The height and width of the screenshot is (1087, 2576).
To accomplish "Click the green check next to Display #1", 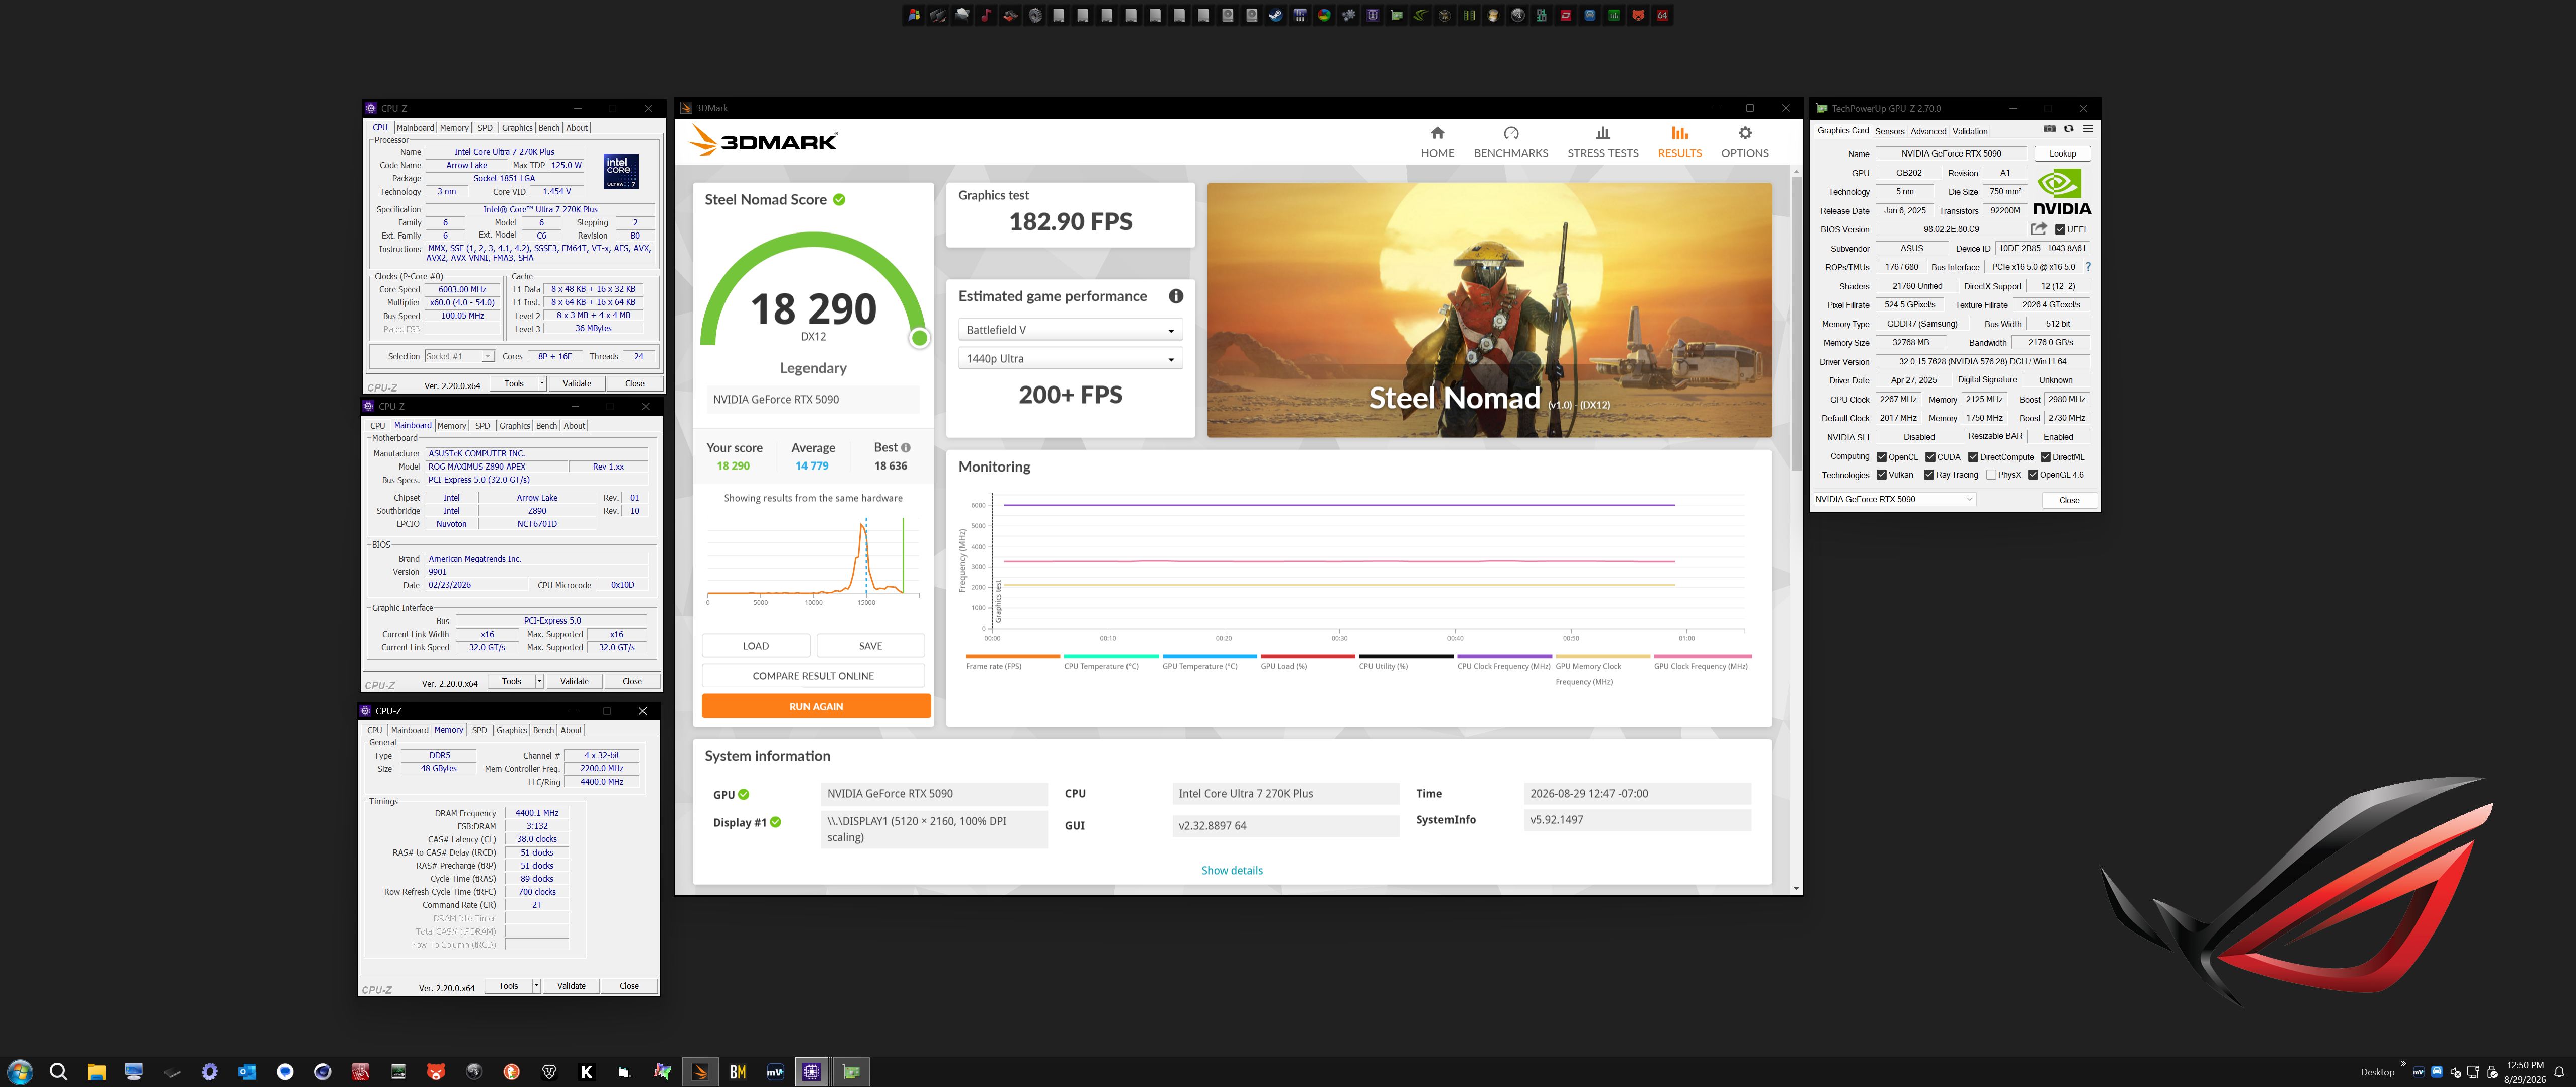I will tap(776, 822).
